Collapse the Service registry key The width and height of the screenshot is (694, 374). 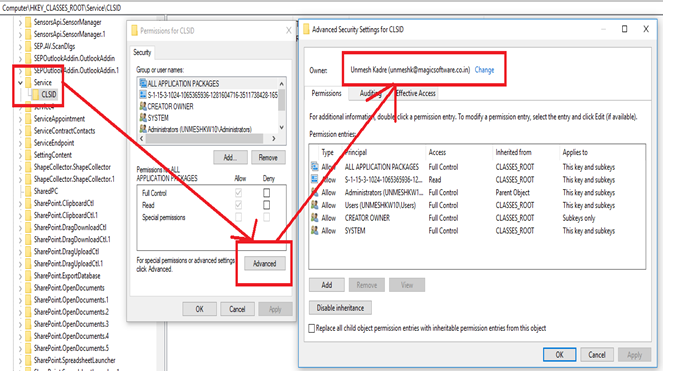[x=20, y=82]
